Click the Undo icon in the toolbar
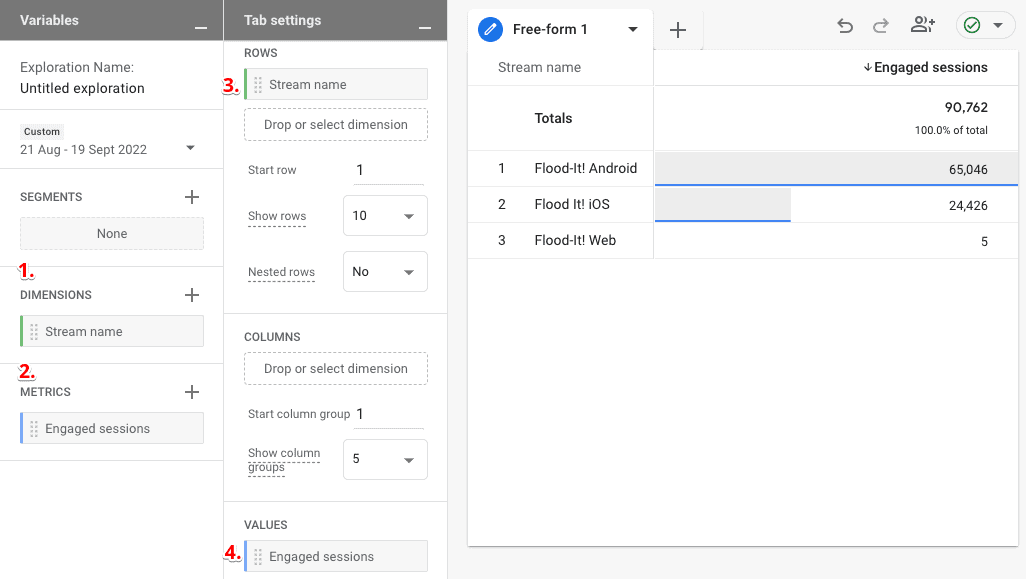The image size is (1026, 579). pos(845,26)
